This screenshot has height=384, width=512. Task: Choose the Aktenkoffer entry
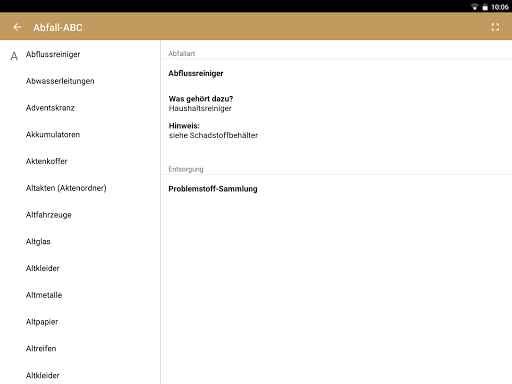(x=80, y=161)
